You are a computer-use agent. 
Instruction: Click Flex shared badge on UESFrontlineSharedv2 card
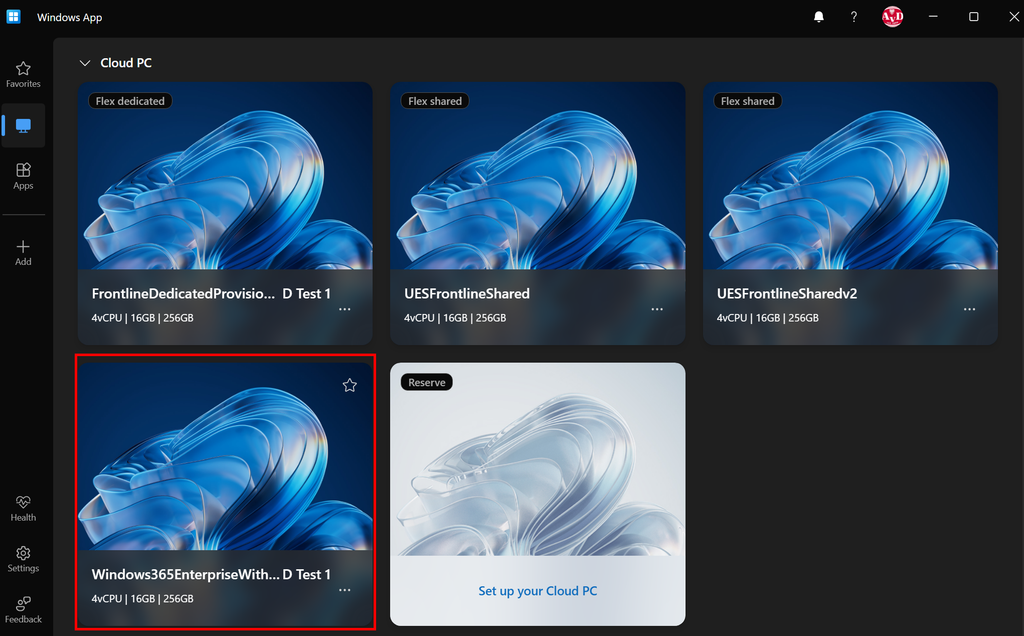[748, 101]
